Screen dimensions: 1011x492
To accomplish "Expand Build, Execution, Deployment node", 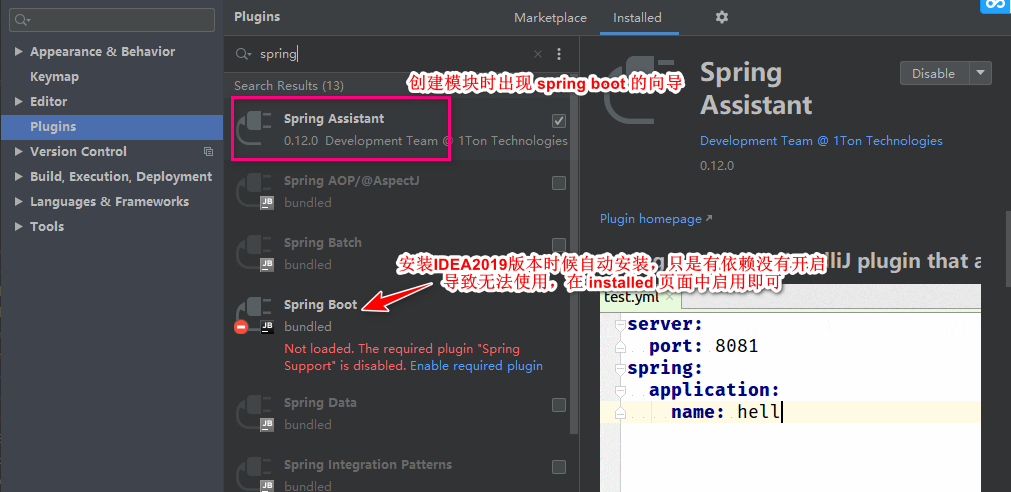I will pyautogui.click(x=19, y=177).
